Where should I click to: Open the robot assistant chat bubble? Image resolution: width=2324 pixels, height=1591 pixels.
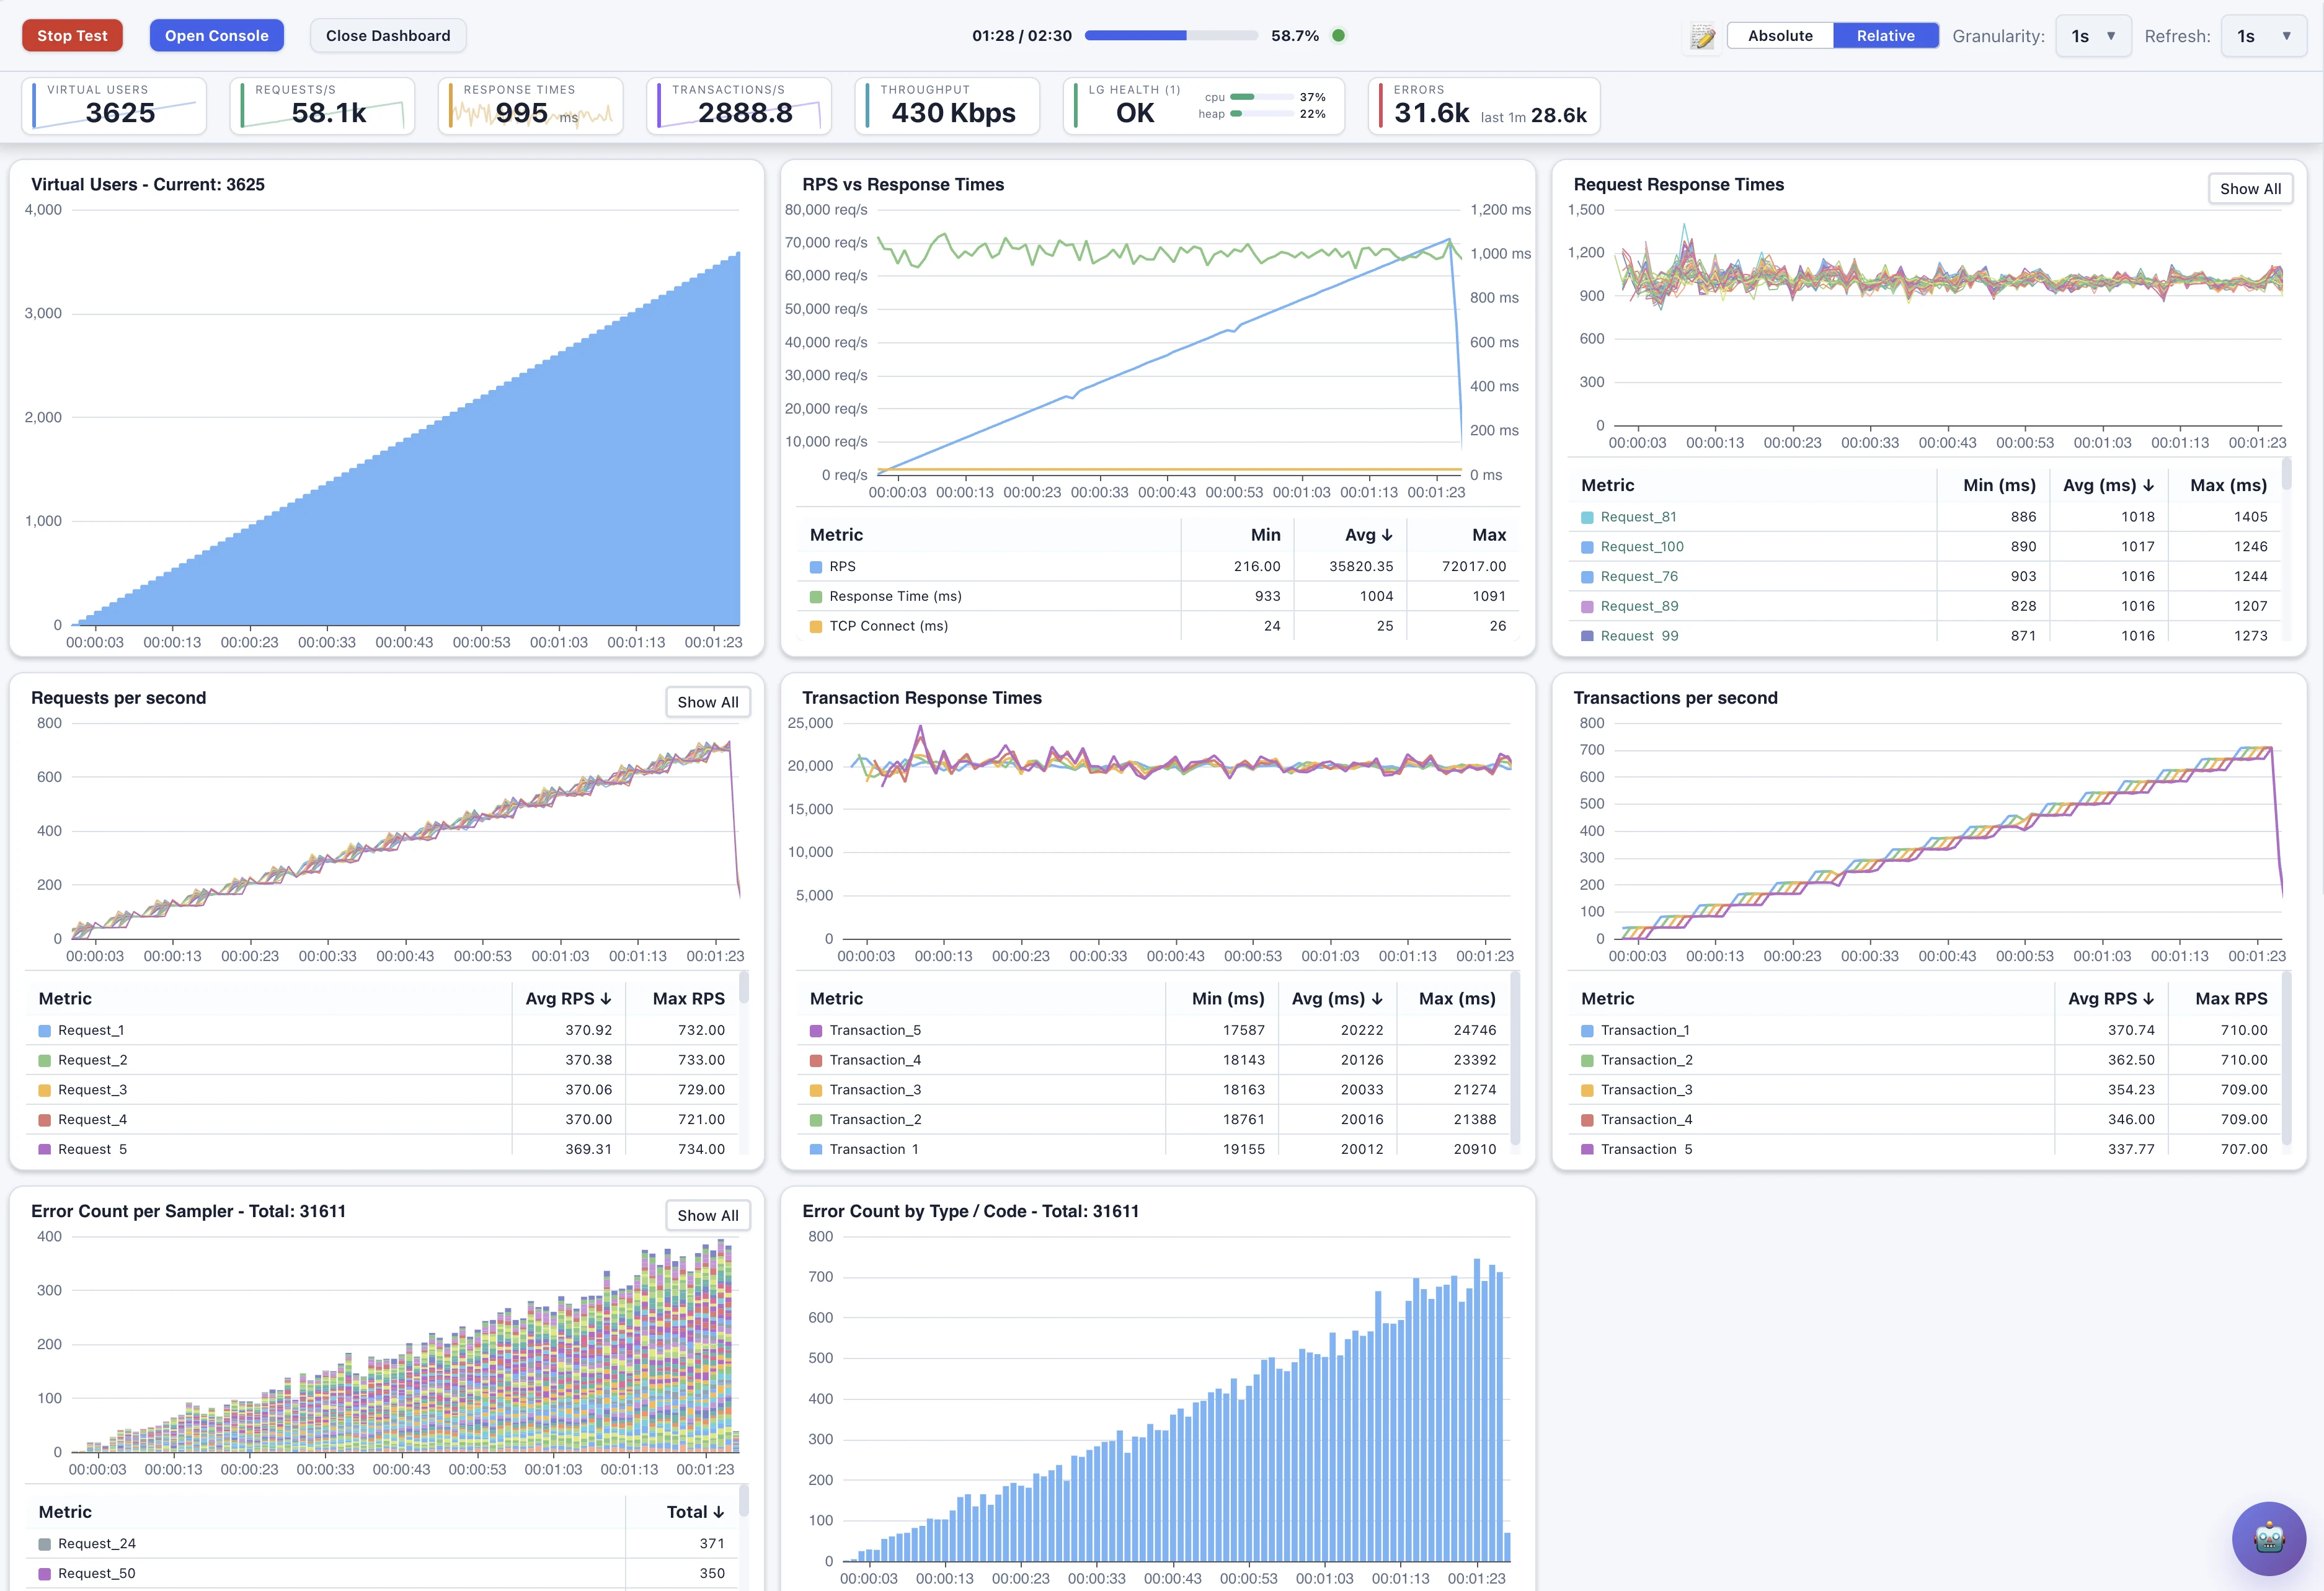2268,1538
